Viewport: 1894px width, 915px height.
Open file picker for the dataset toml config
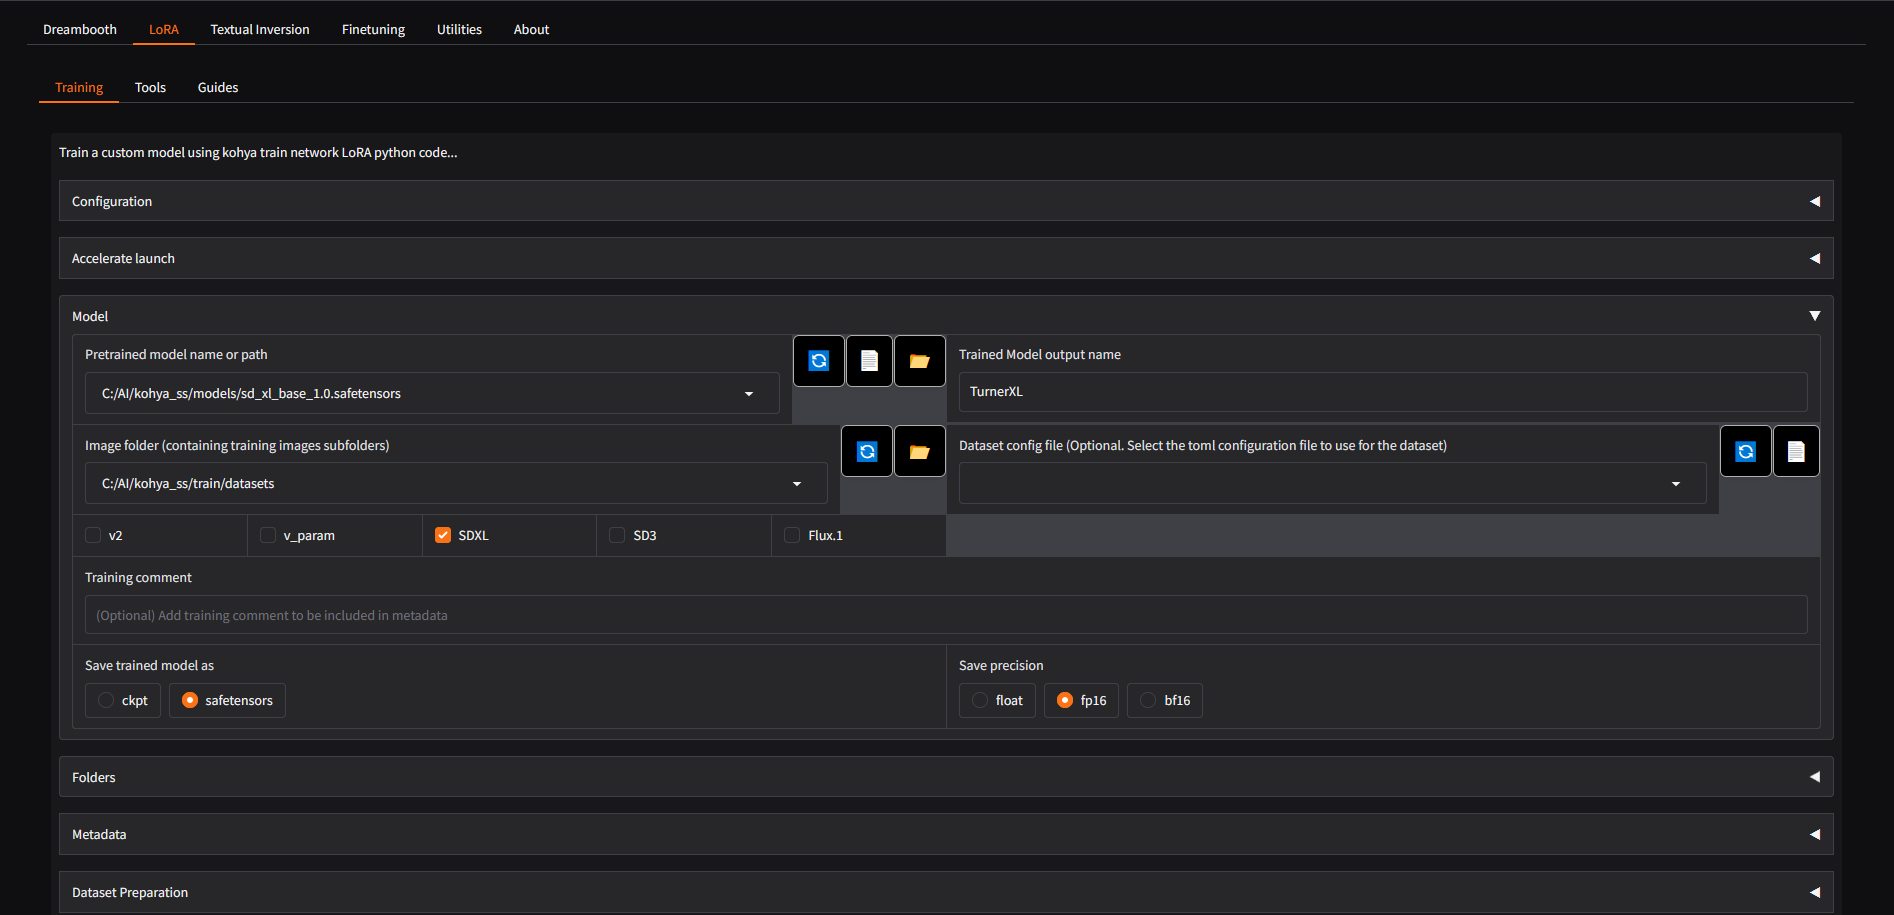[x=1795, y=450]
